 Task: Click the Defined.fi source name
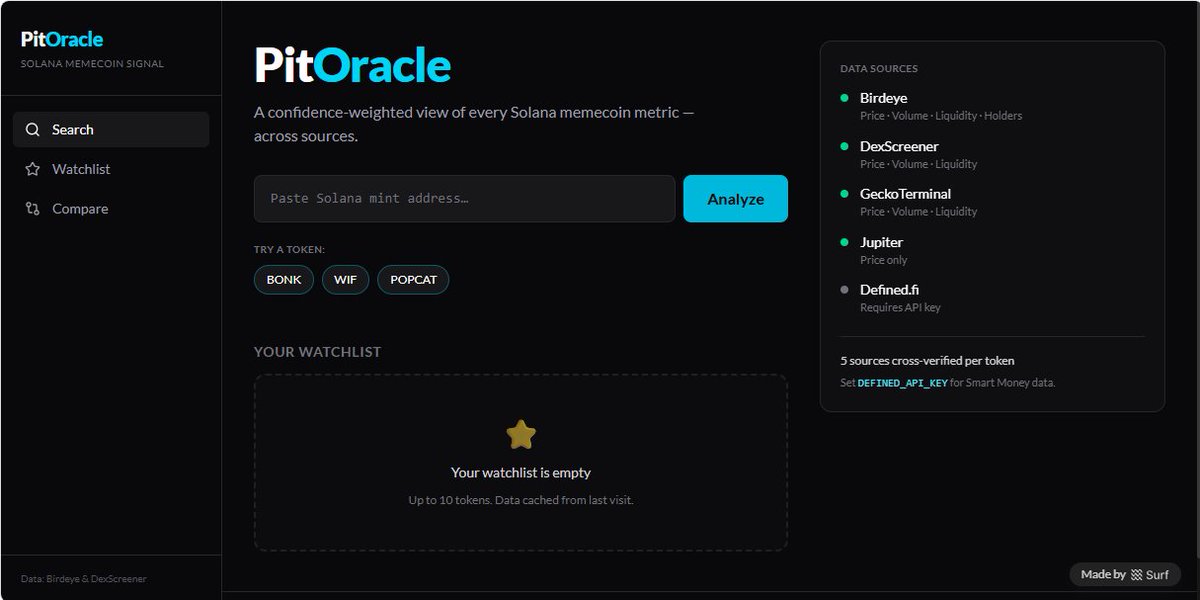(889, 290)
